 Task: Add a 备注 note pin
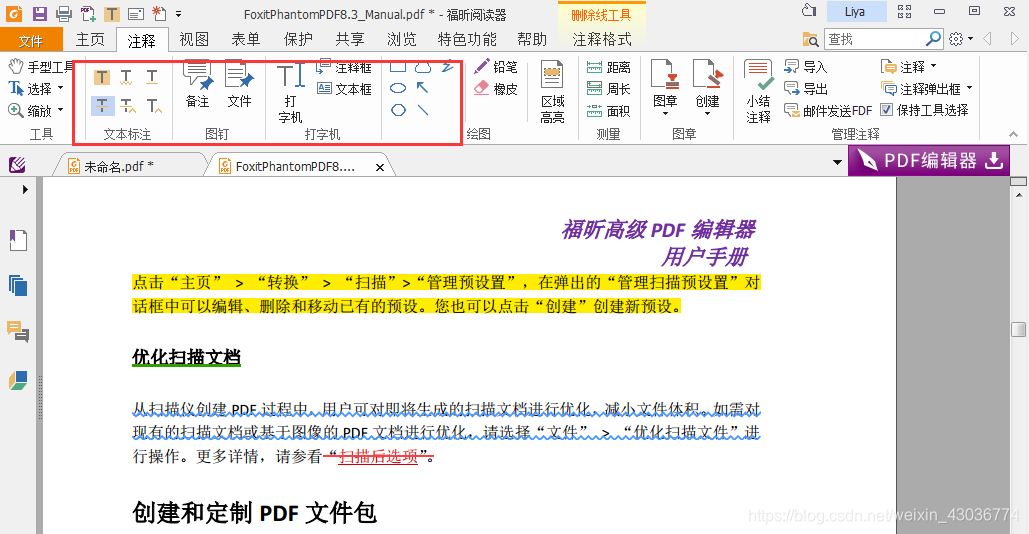click(x=198, y=83)
